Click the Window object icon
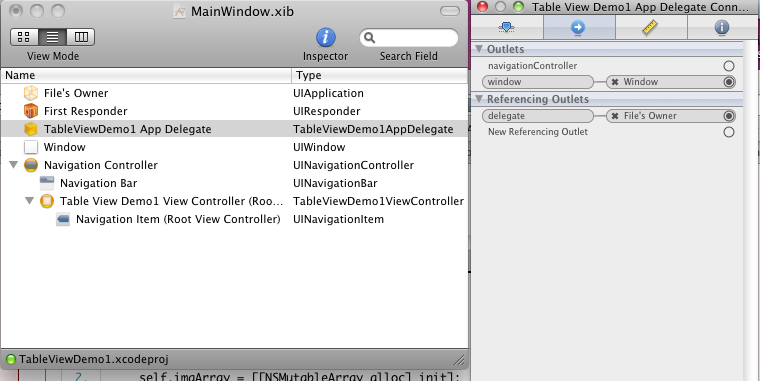The height and width of the screenshot is (381, 760). tap(31, 147)
